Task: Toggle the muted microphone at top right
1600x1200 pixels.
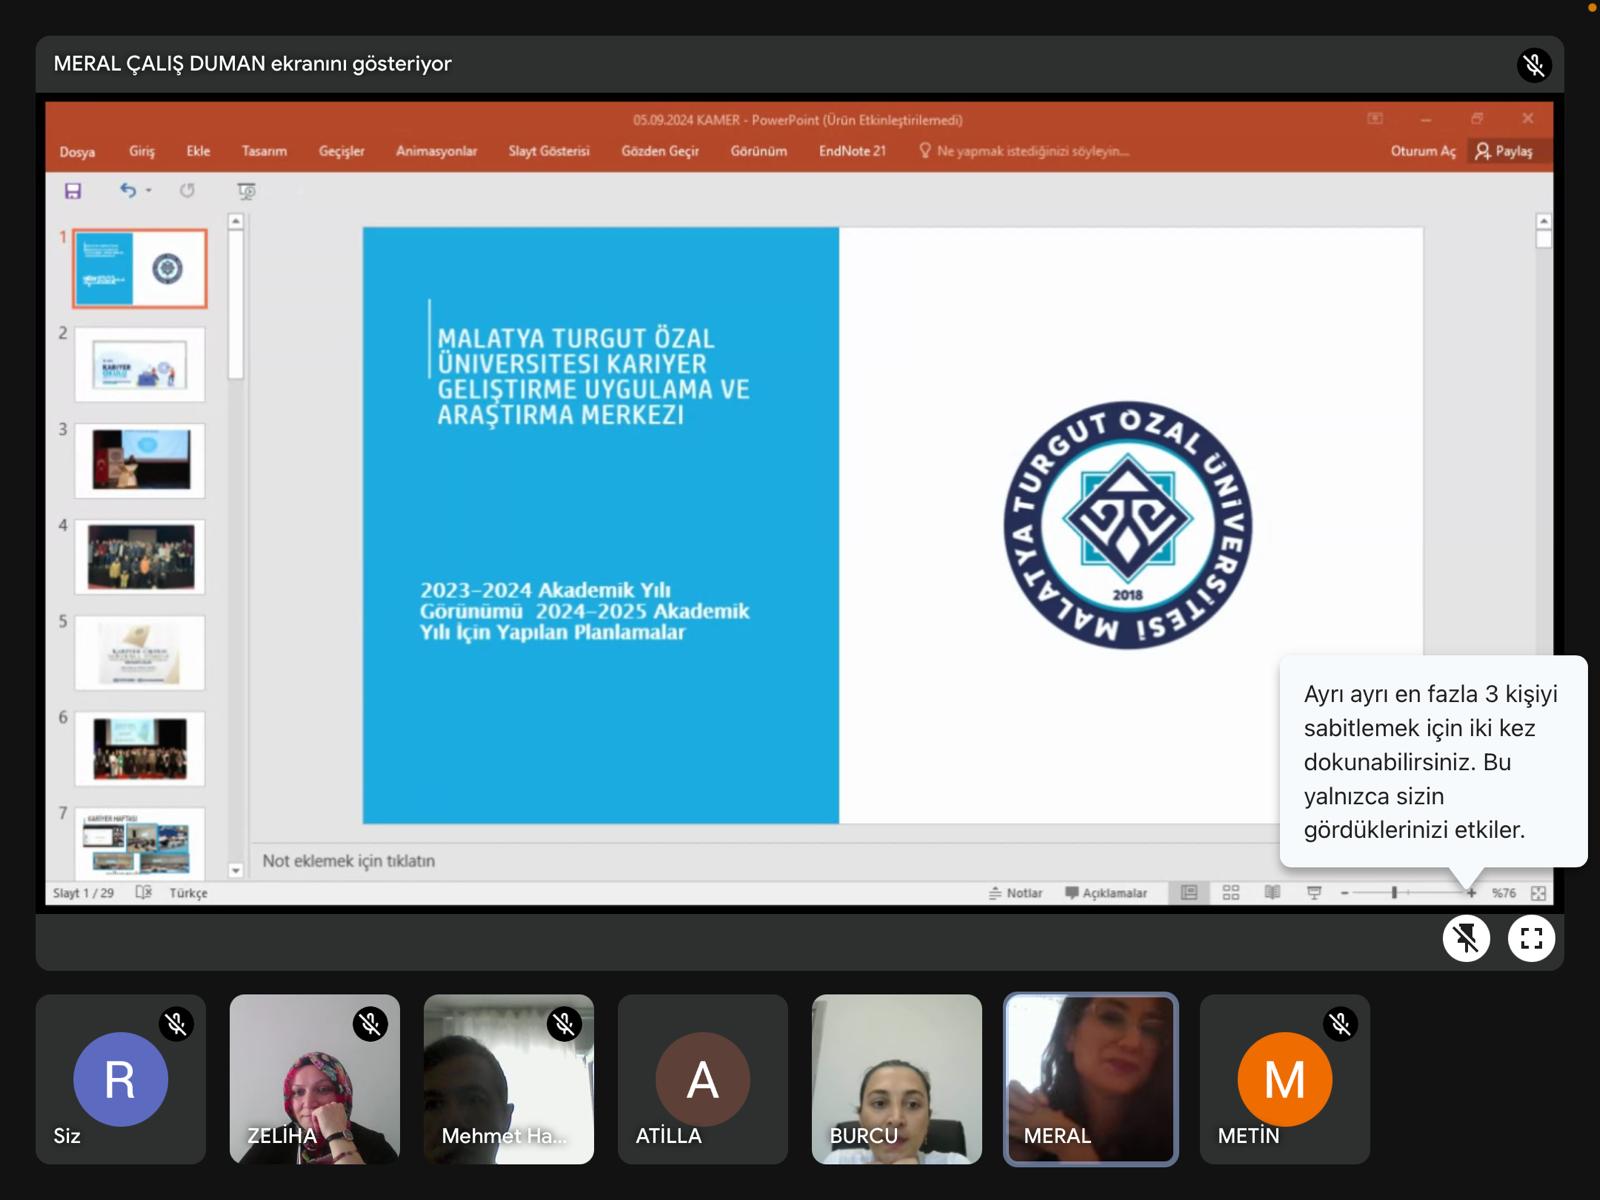Action: (1533, 65)
